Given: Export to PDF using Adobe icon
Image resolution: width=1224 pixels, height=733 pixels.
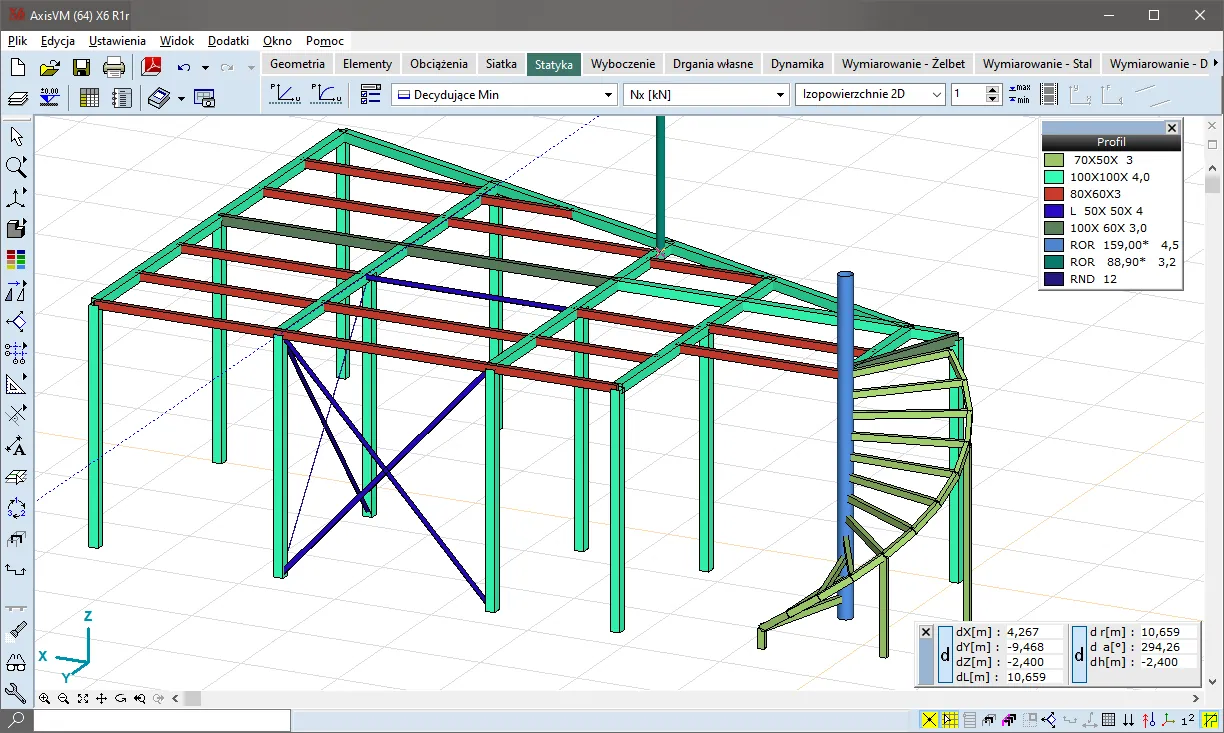Looking at the screenshot, I should click(x=151, y=68).
